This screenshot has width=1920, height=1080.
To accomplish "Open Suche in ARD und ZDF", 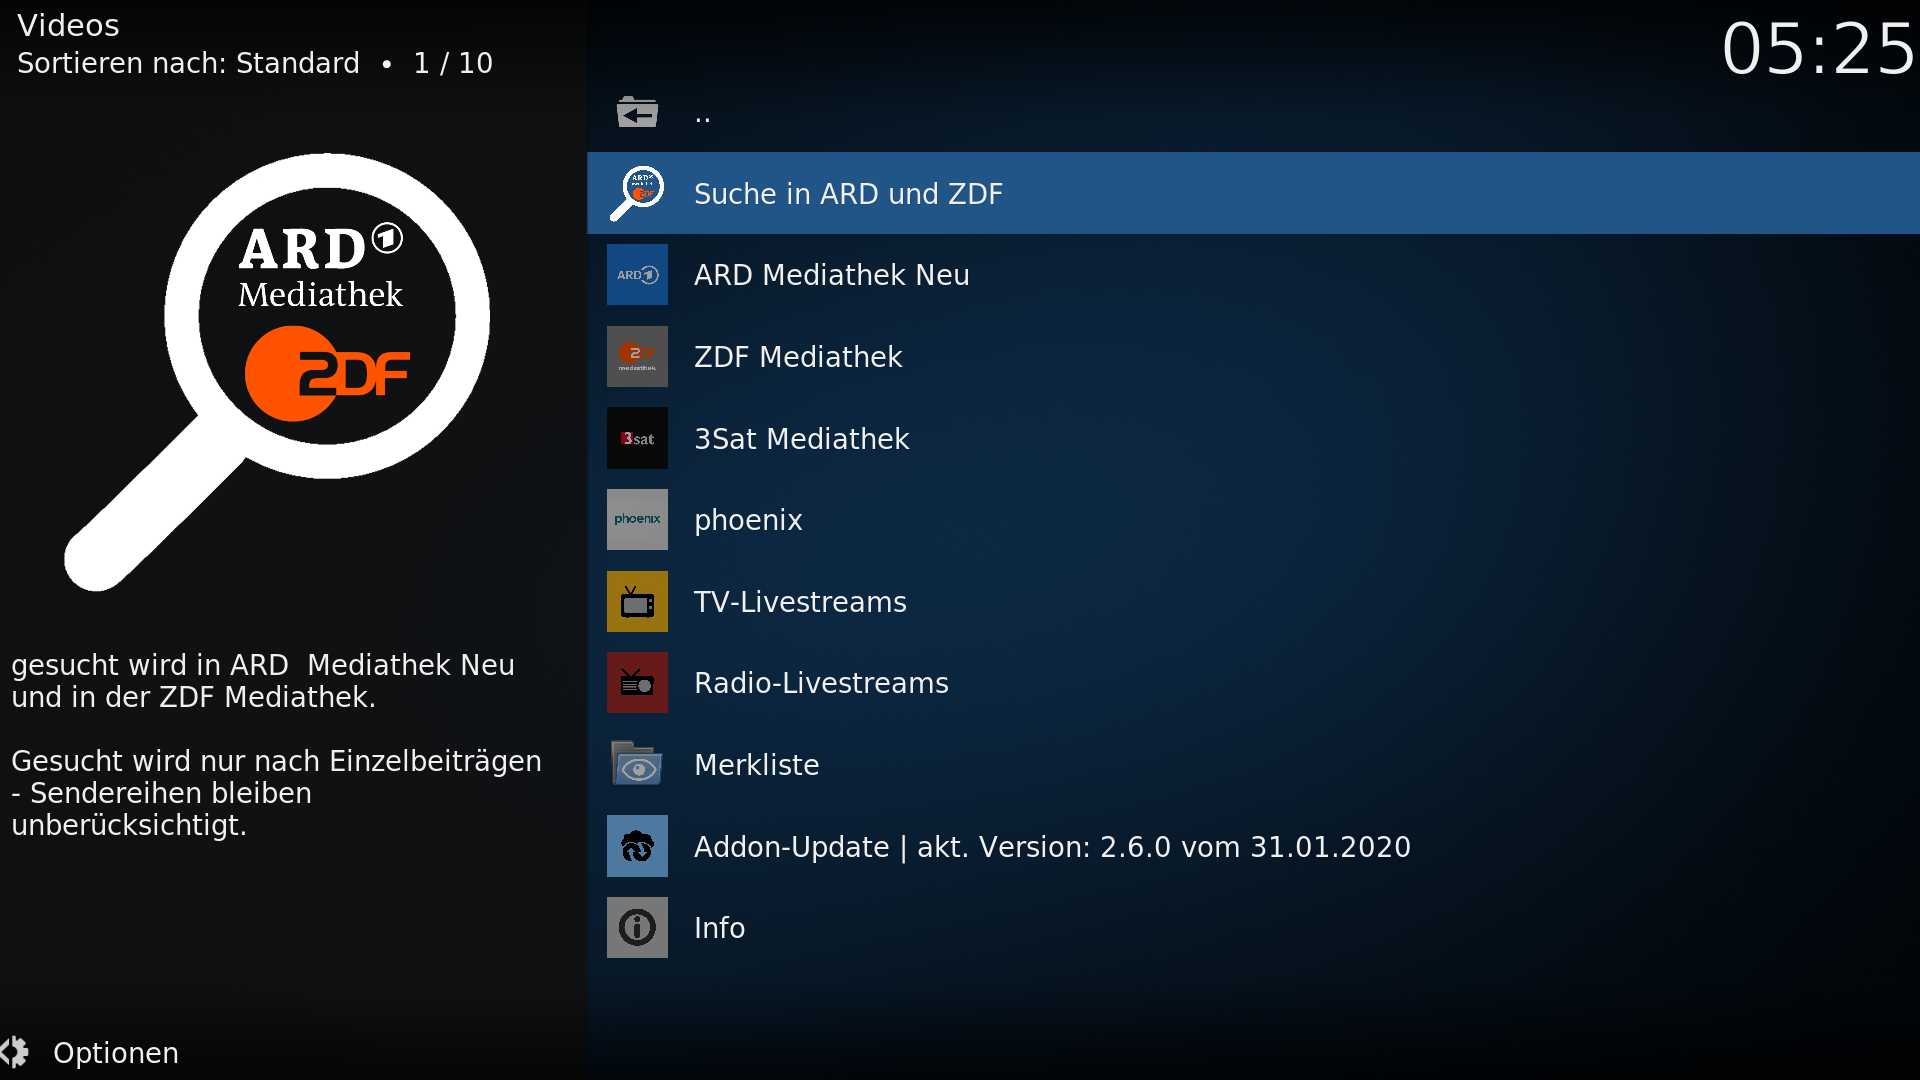I will click(x=1253, y=193).
